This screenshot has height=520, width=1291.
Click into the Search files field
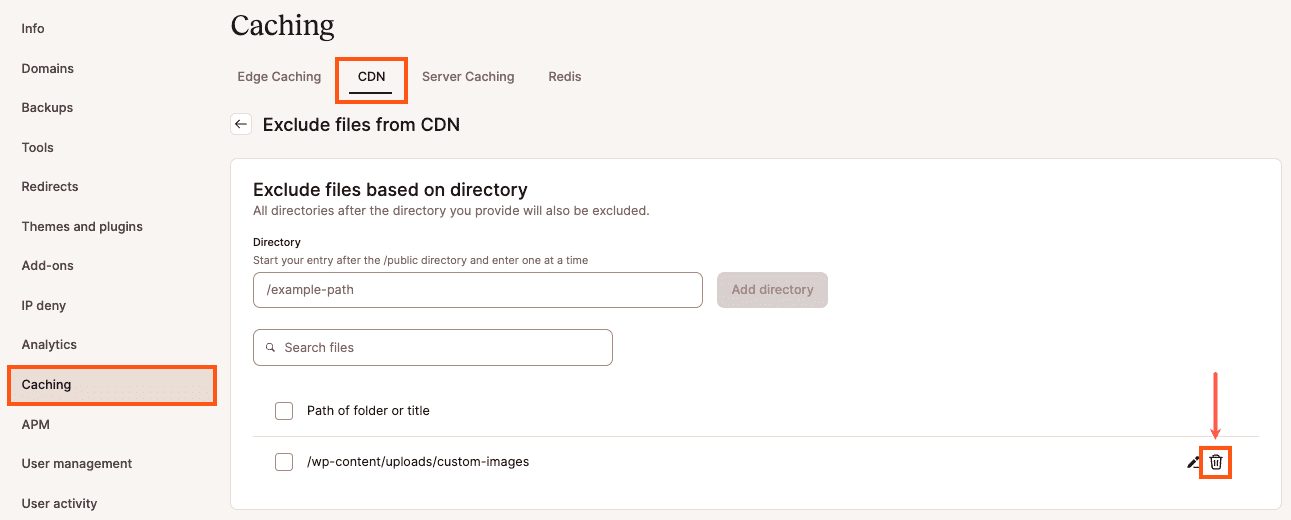tap(433, 347)
